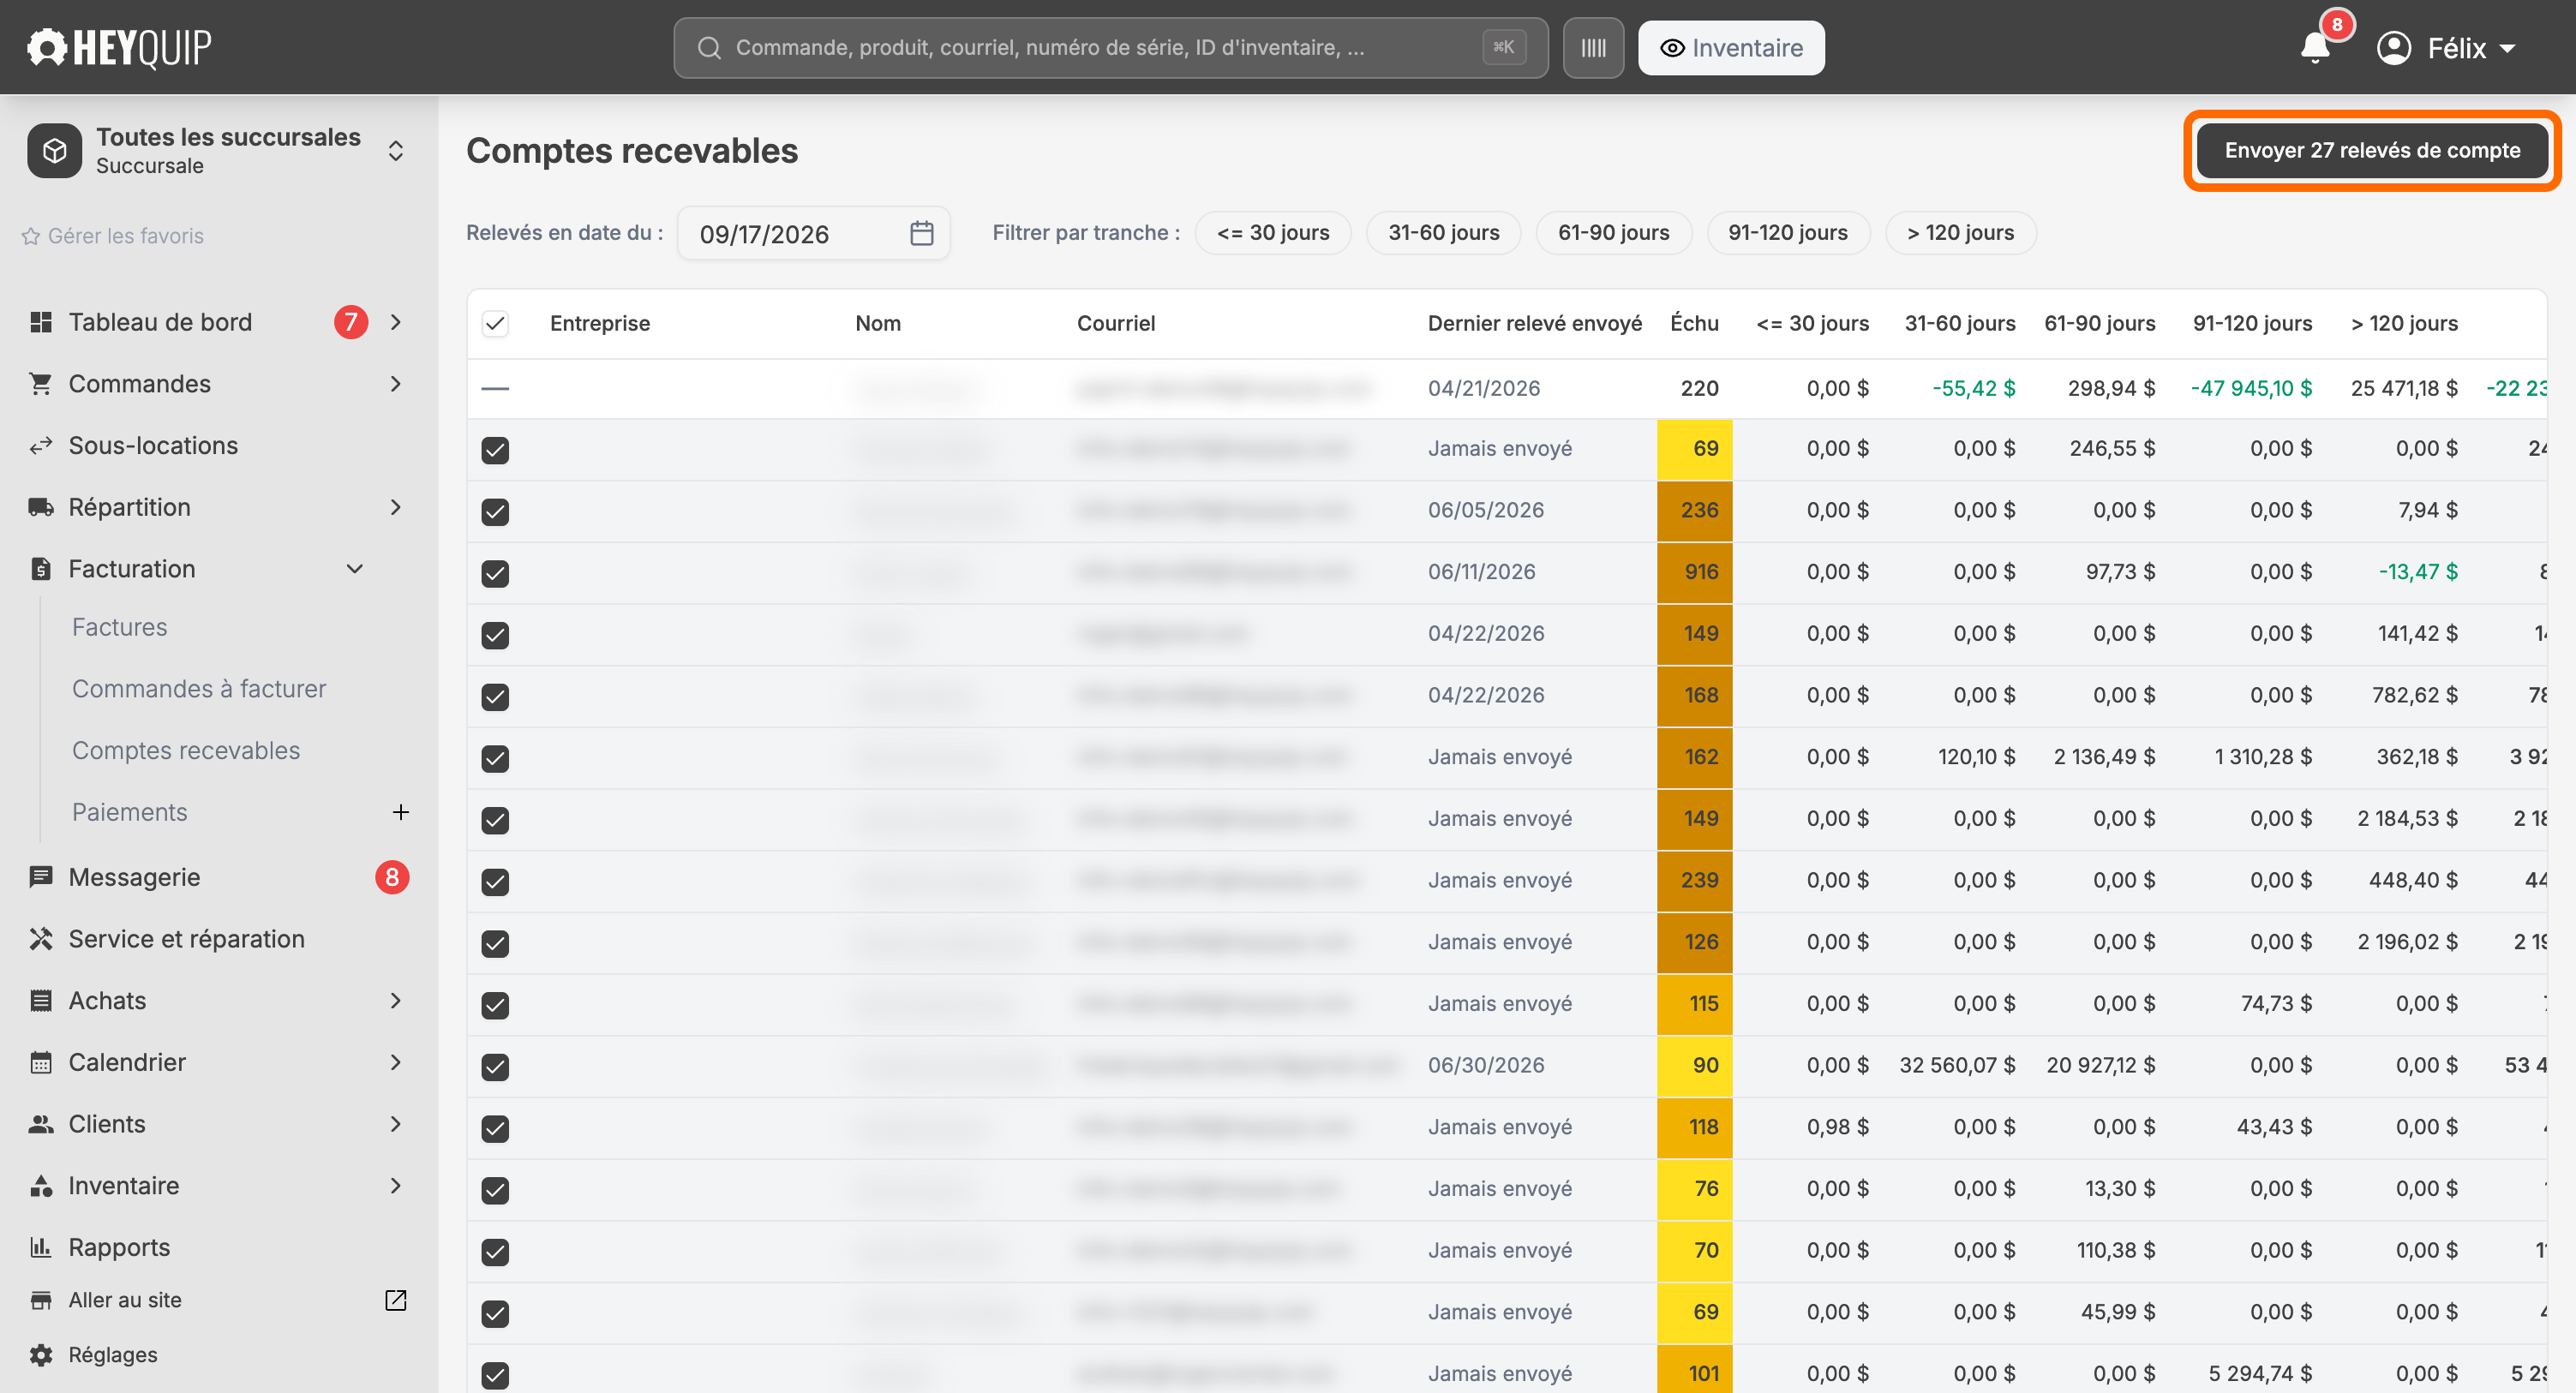Collapse the Facturation section
This screenshot has height=1393, width=2576.
point(354,569)
